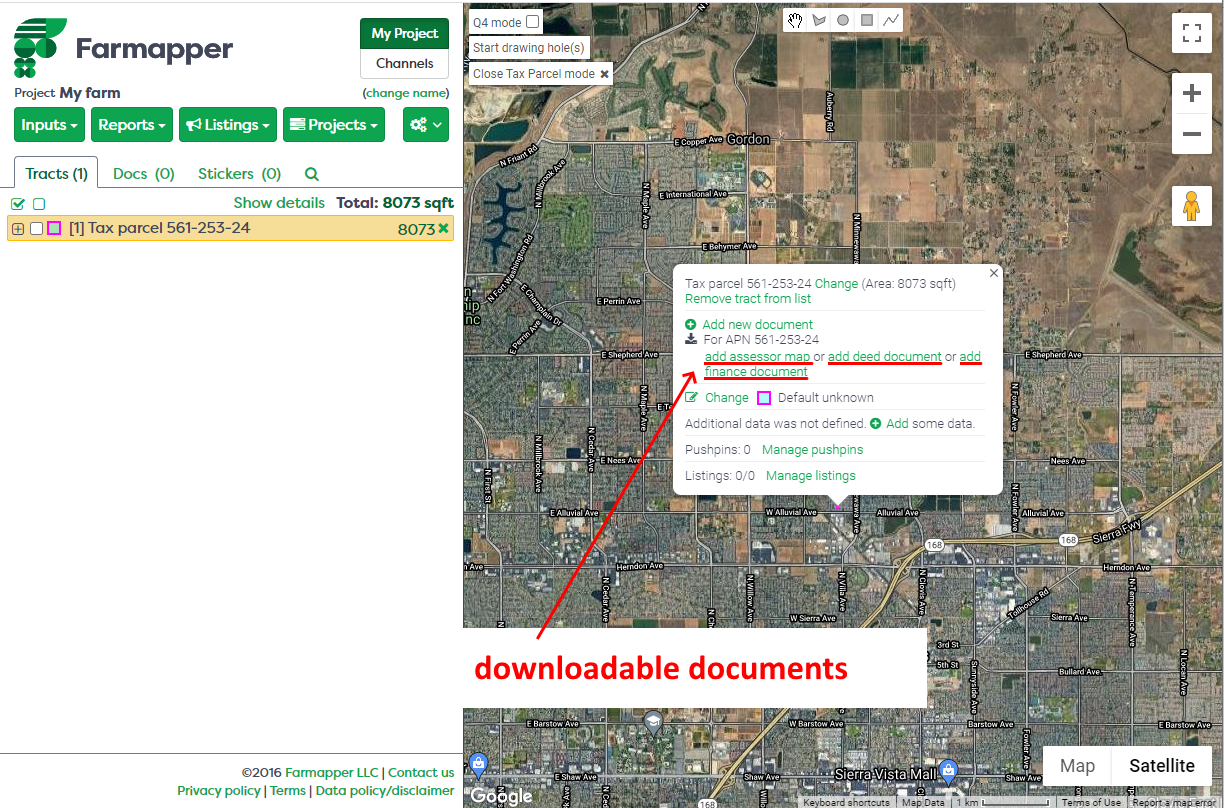Click Remove tract from list
This screenshot has width=1224, height=808.
[x=748, y=299]
